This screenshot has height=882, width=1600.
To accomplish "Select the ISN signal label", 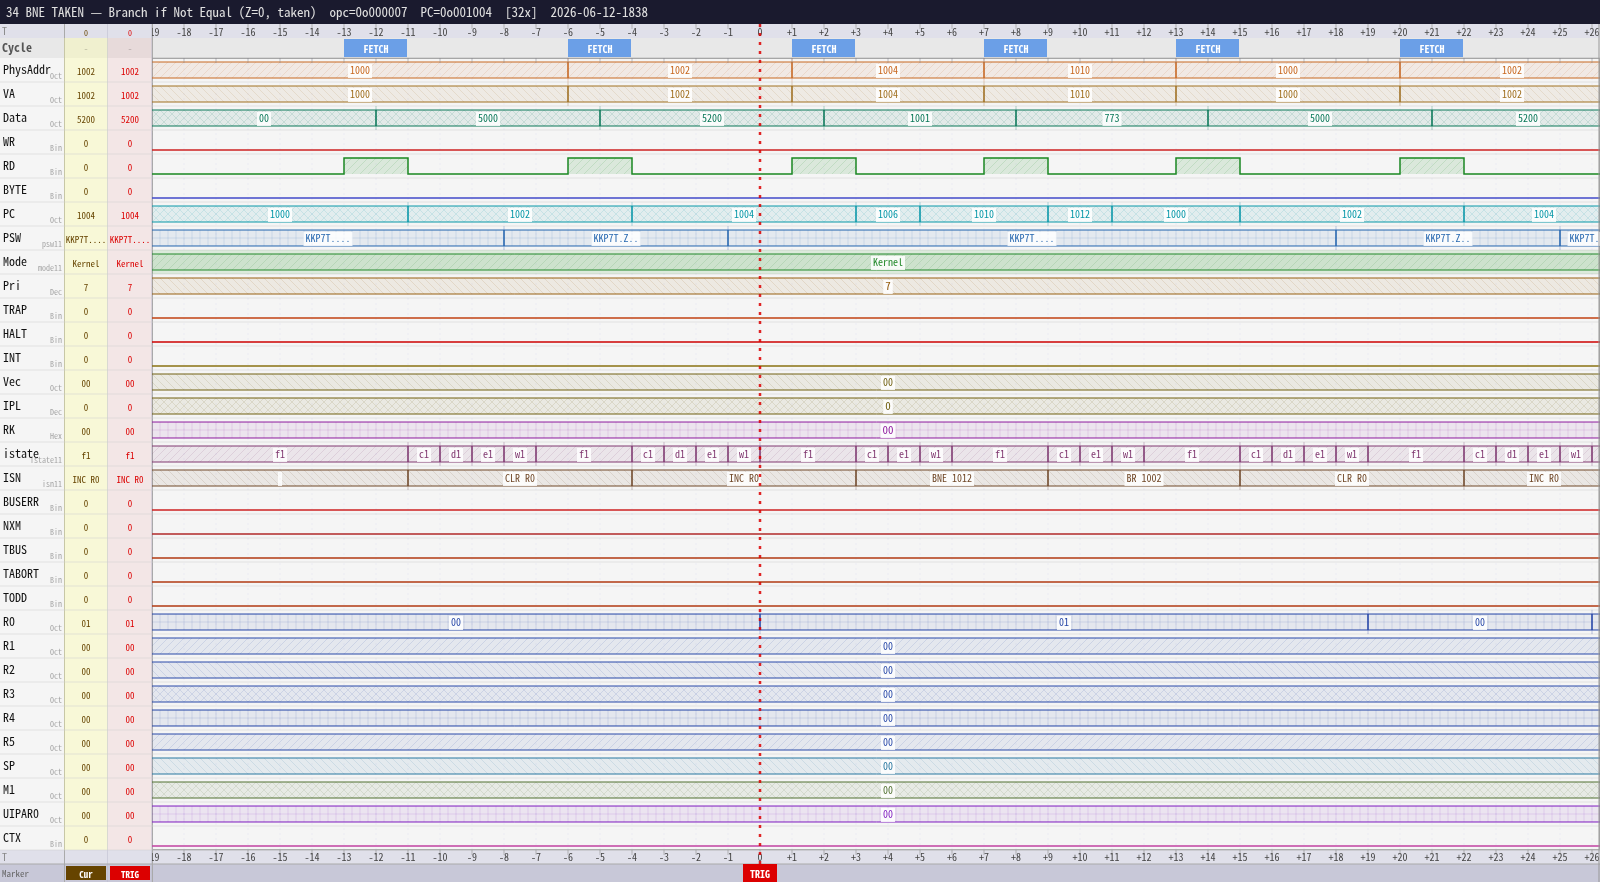I will (12, 478).
